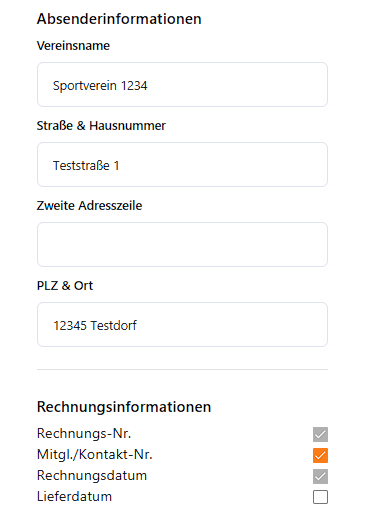This screenshot has width=368, height=513.
Task: Click the Rechnungsinformationen heading
Action: 124,407
